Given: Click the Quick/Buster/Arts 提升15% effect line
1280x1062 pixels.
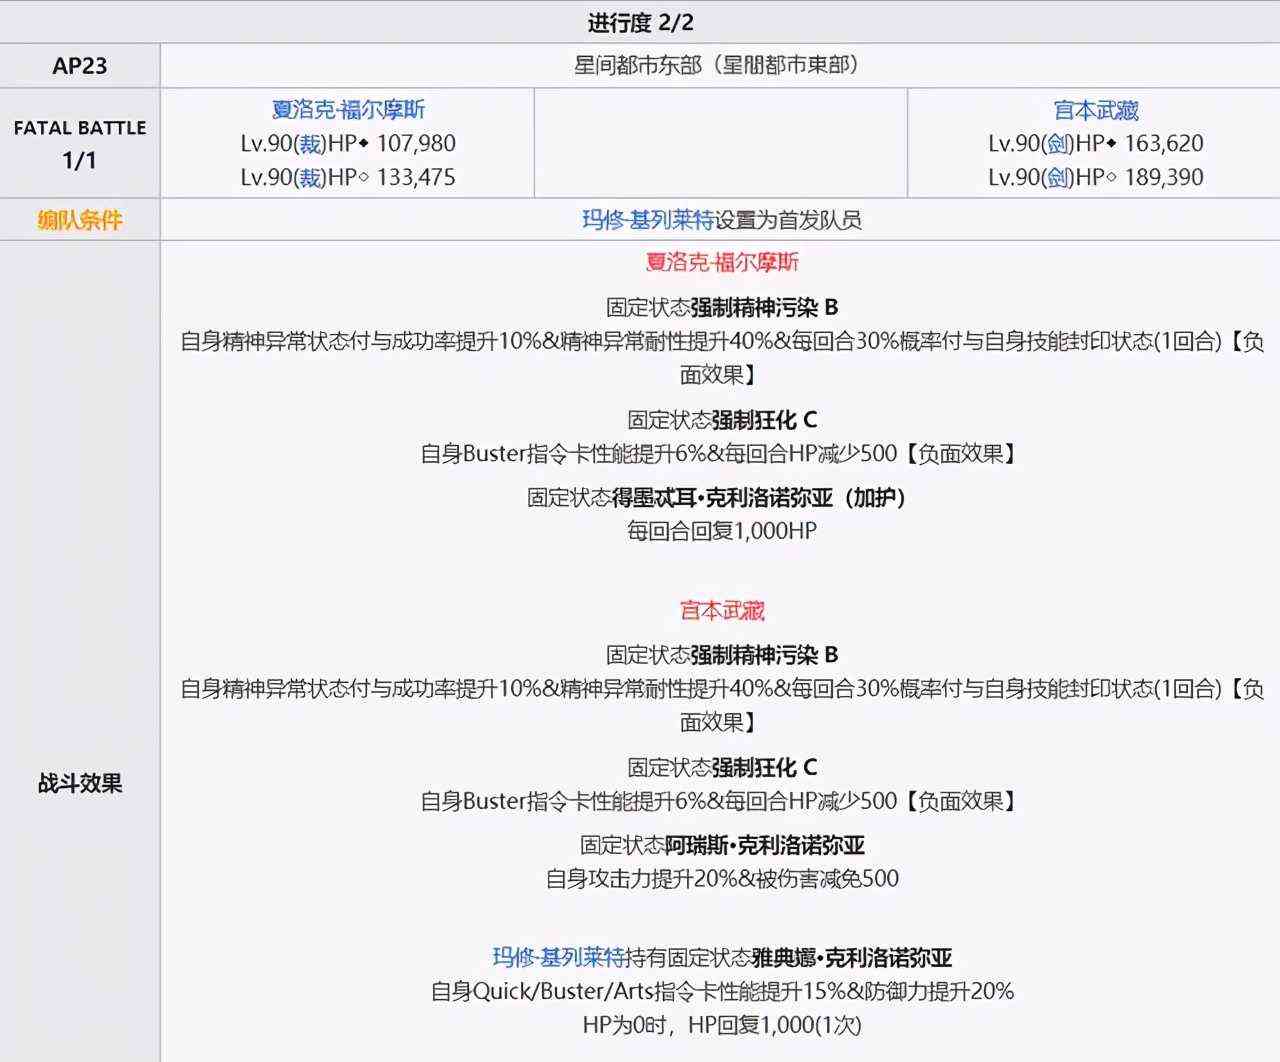Looking at the screenshot, I should click(722, 992).
